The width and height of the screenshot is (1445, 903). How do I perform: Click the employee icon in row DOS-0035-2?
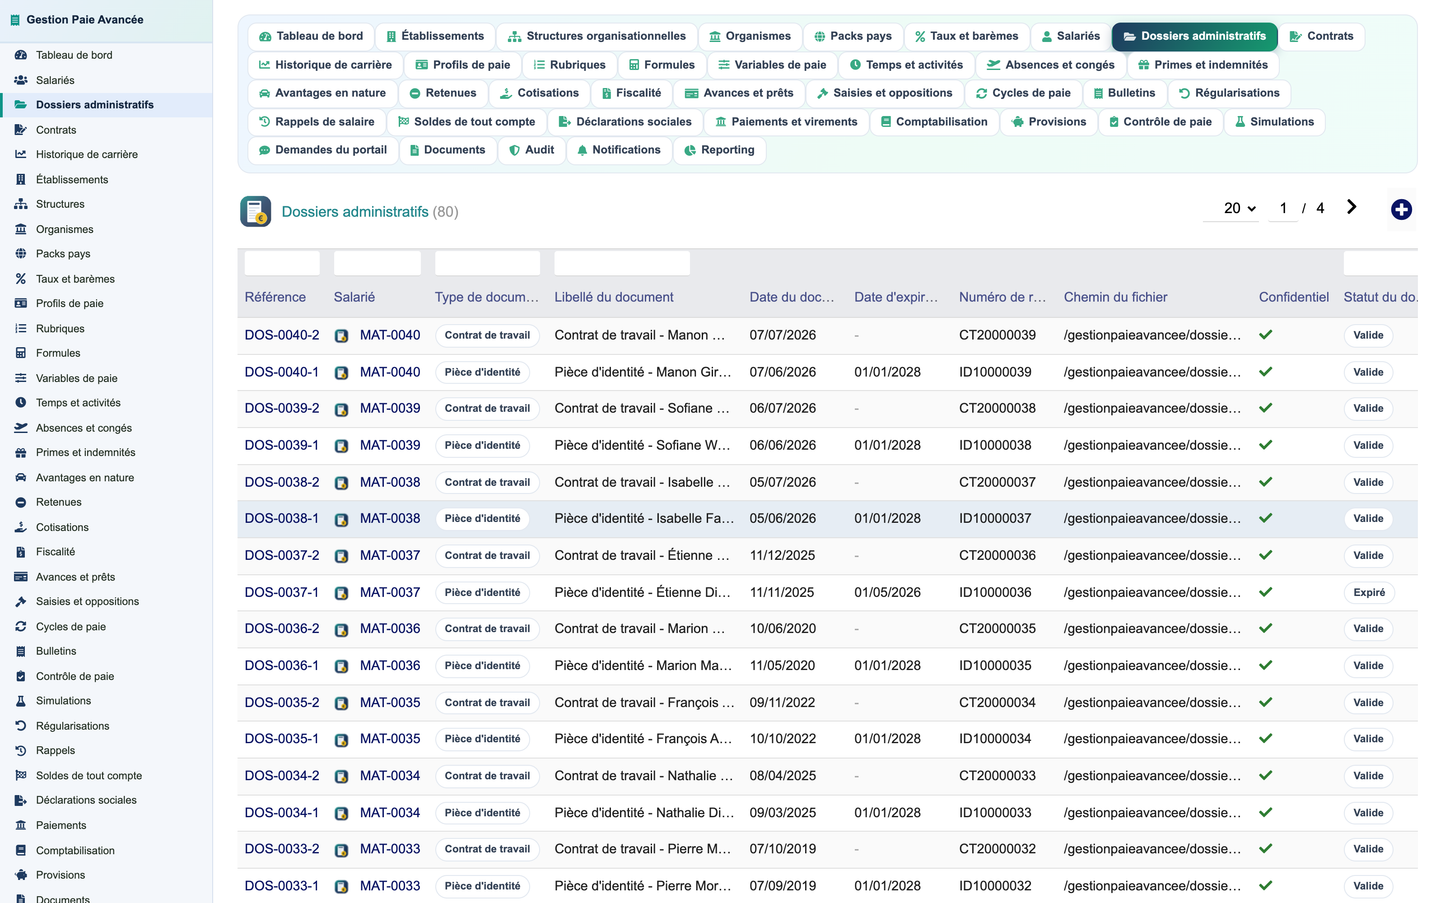point(341,703)
